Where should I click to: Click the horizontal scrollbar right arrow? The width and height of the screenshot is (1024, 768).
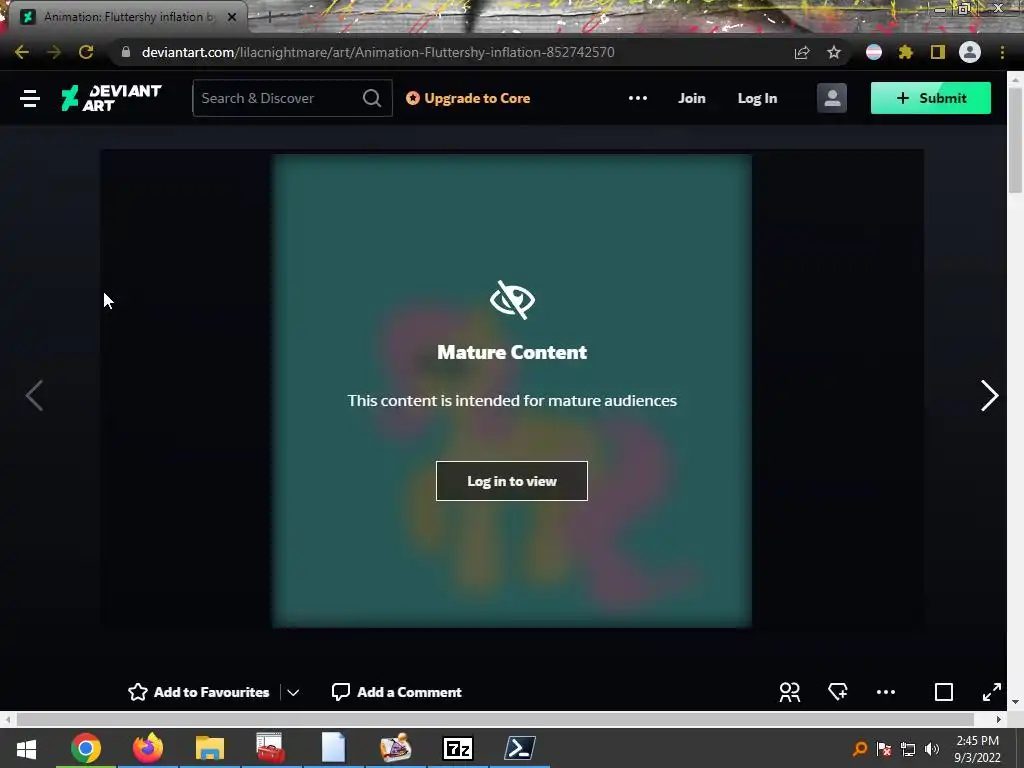point(999,719)
